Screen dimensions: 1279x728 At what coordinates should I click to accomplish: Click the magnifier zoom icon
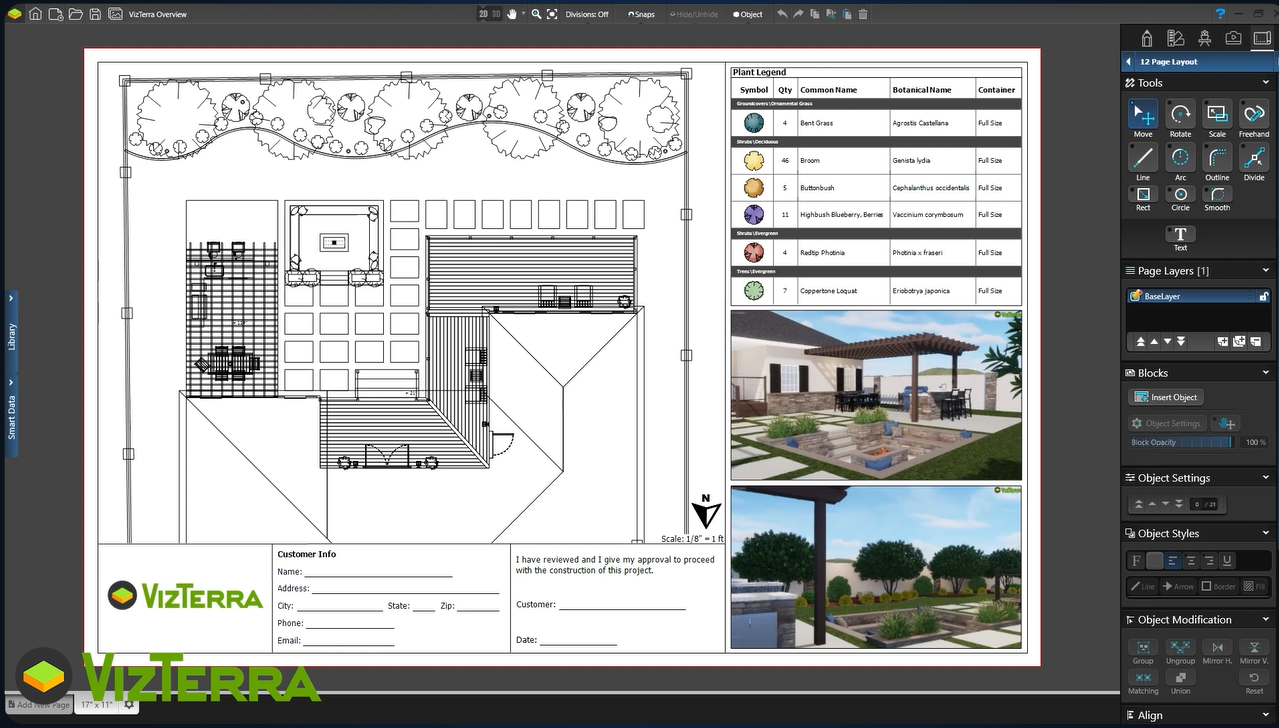(x=536, y=14)
